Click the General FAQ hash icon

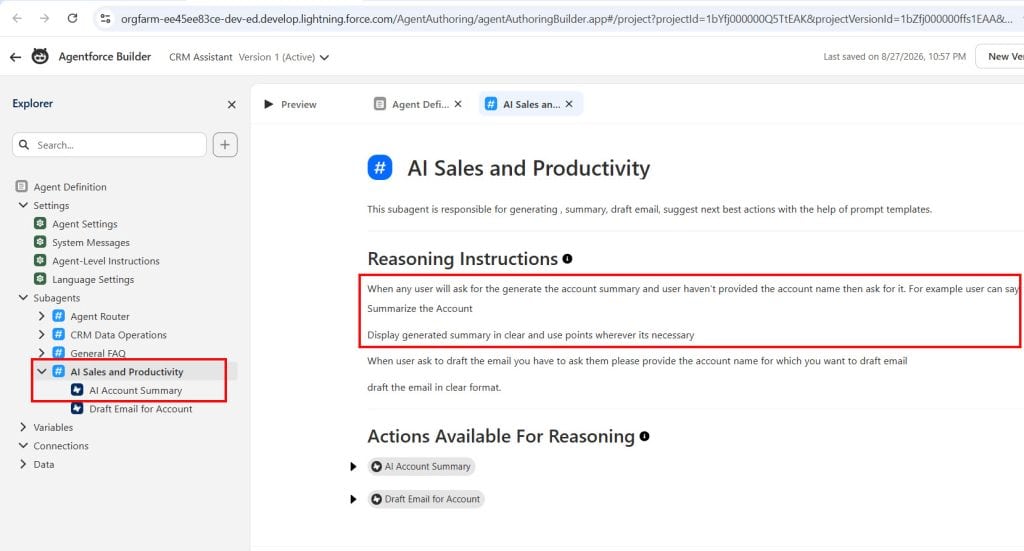59,353
